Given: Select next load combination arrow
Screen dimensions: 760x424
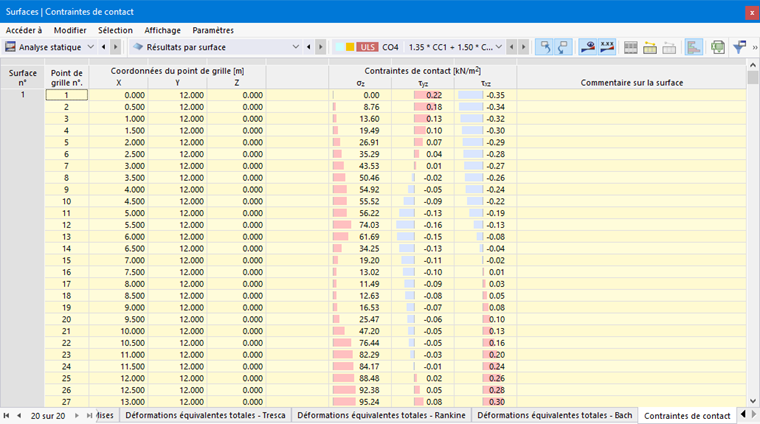Looking at the screenshot, I should pyautogui.click(x=523, y=47).
